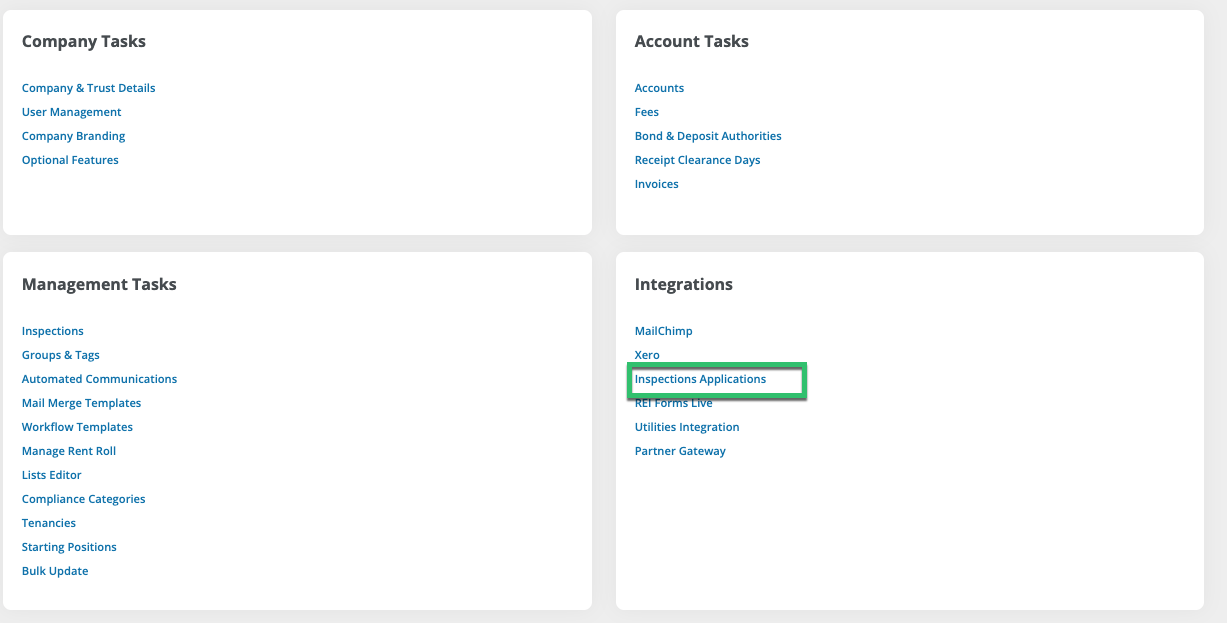Open Invoices under Account Tasks
The height and width of the screenshot is (623, 1227).
pos(656,184)
